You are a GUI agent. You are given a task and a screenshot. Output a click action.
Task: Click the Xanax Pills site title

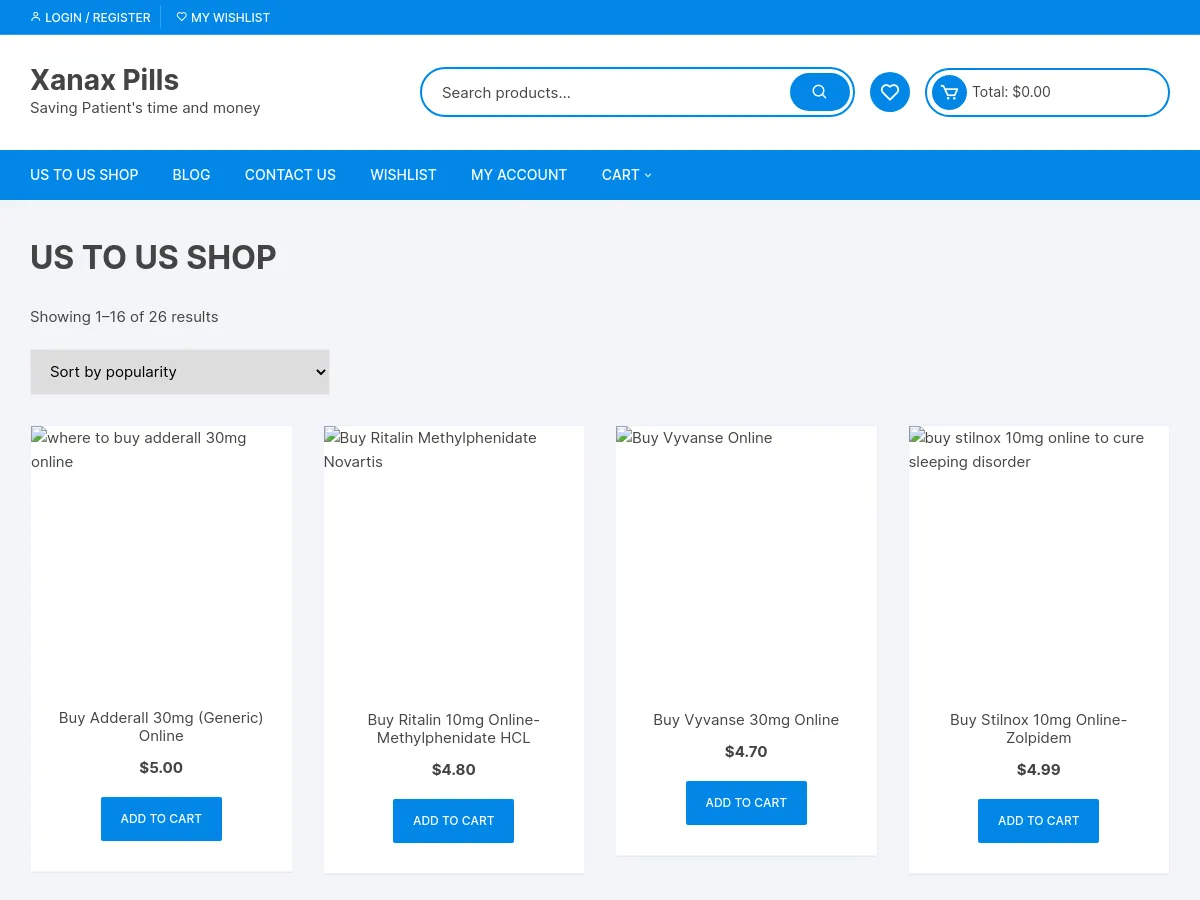pos(105,80)
